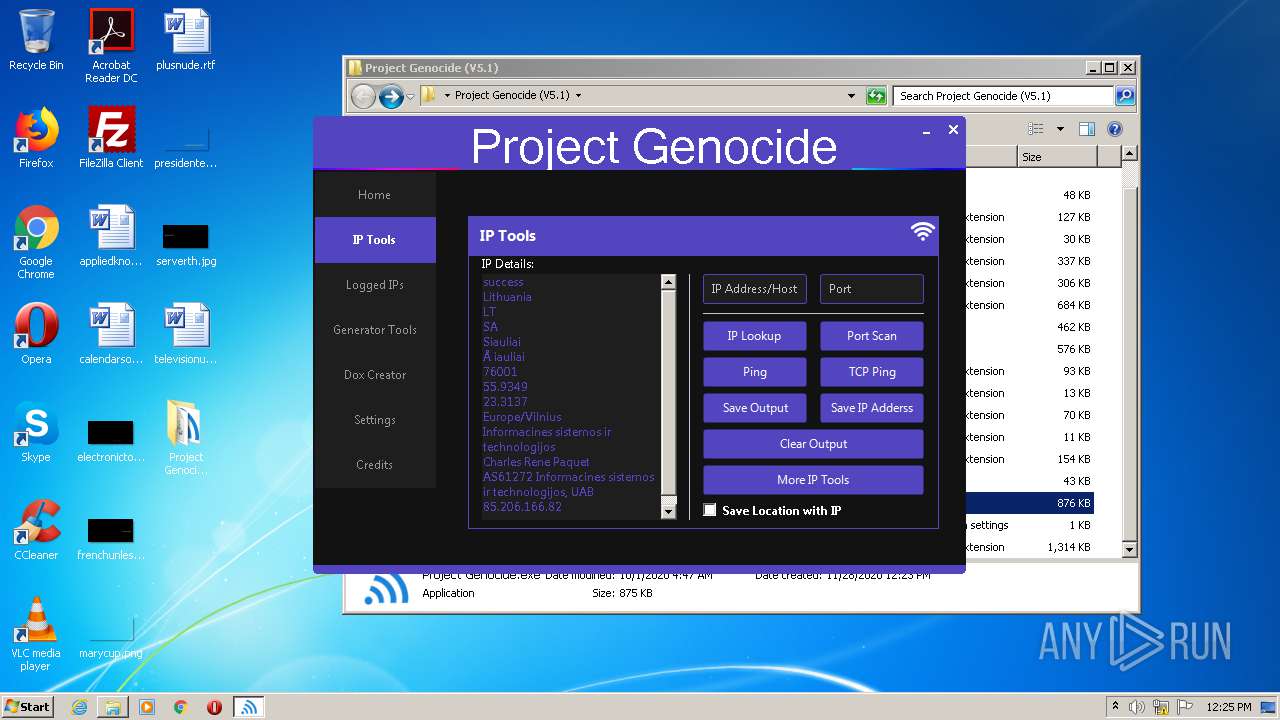1280x720 pixels.
Task: Start a Port Scan
Action: tap(872, 336)
